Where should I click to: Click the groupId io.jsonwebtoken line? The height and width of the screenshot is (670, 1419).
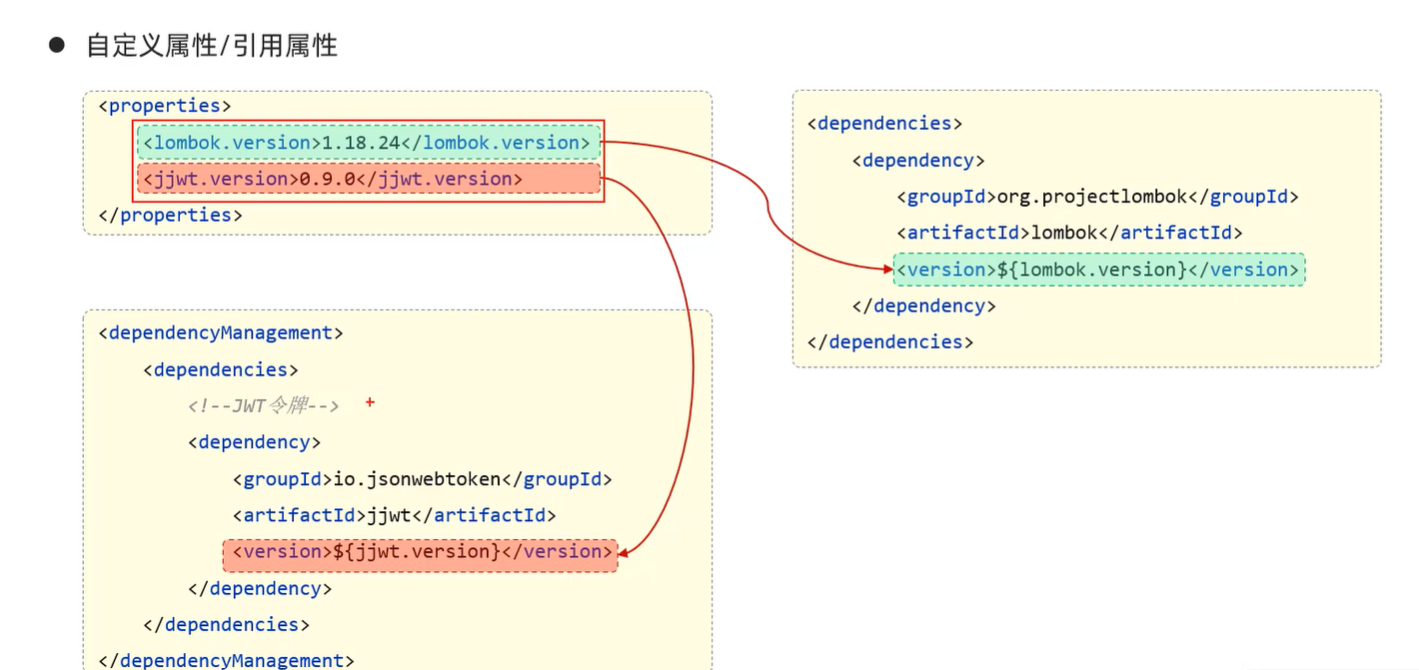[422, 479]
